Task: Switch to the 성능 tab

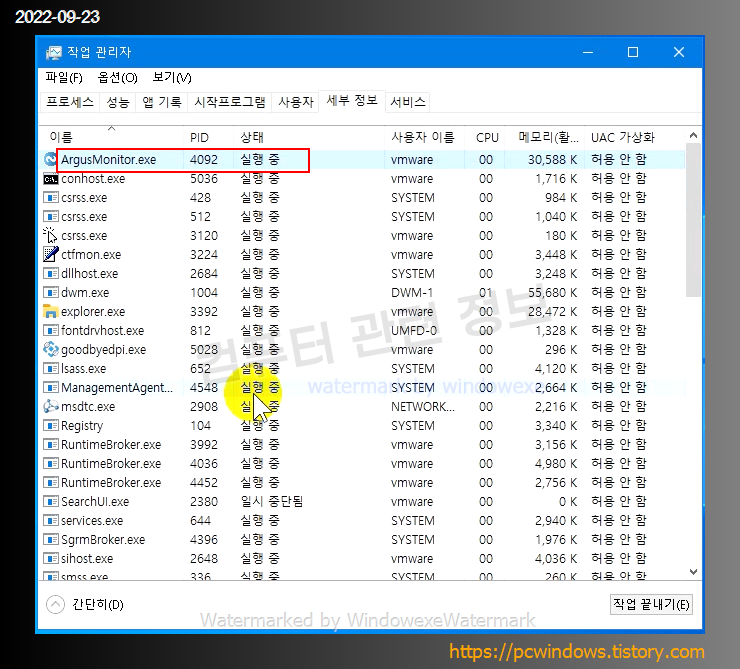Action: pyautogui.click(x=118, y=102)
